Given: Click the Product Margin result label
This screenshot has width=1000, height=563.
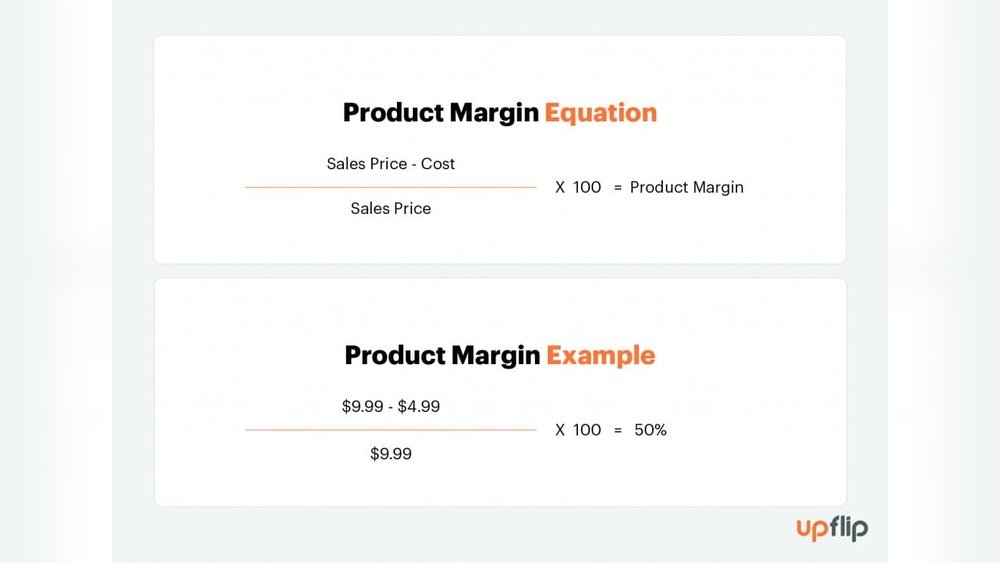Looking at the screenshot, I should [687, 187].
